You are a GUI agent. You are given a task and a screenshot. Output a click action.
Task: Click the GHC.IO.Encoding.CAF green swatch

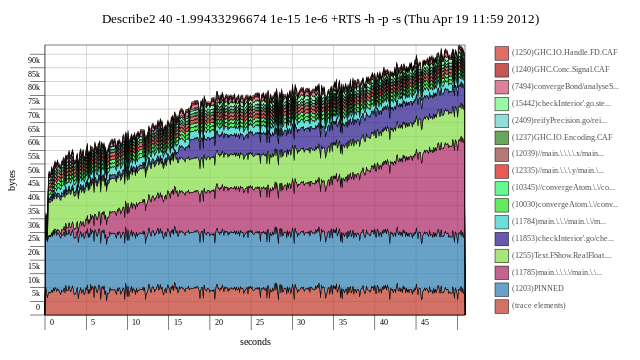point(502,138)
